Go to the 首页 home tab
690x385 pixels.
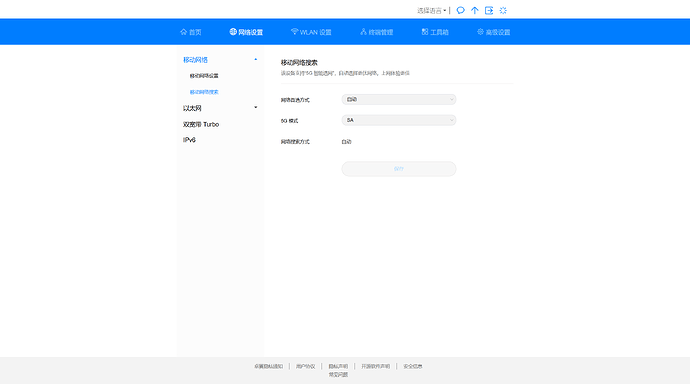click(191, 32)
